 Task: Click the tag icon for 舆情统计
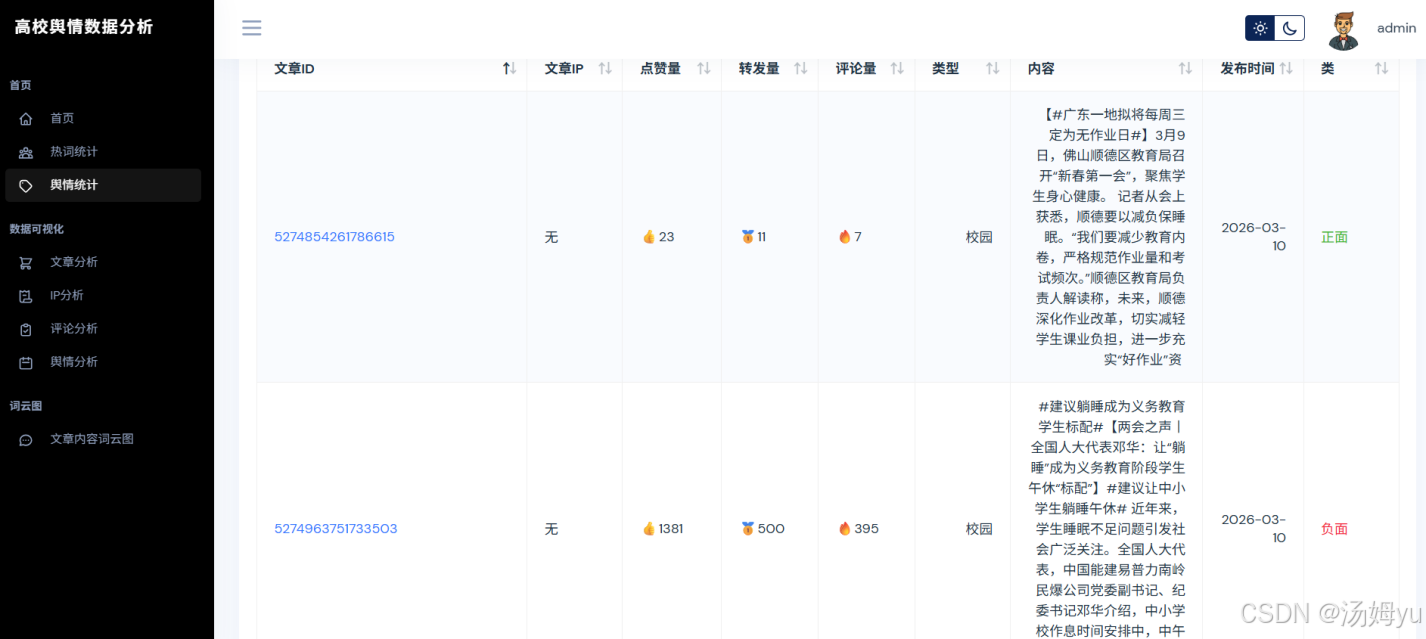click(x=26, y=185)
